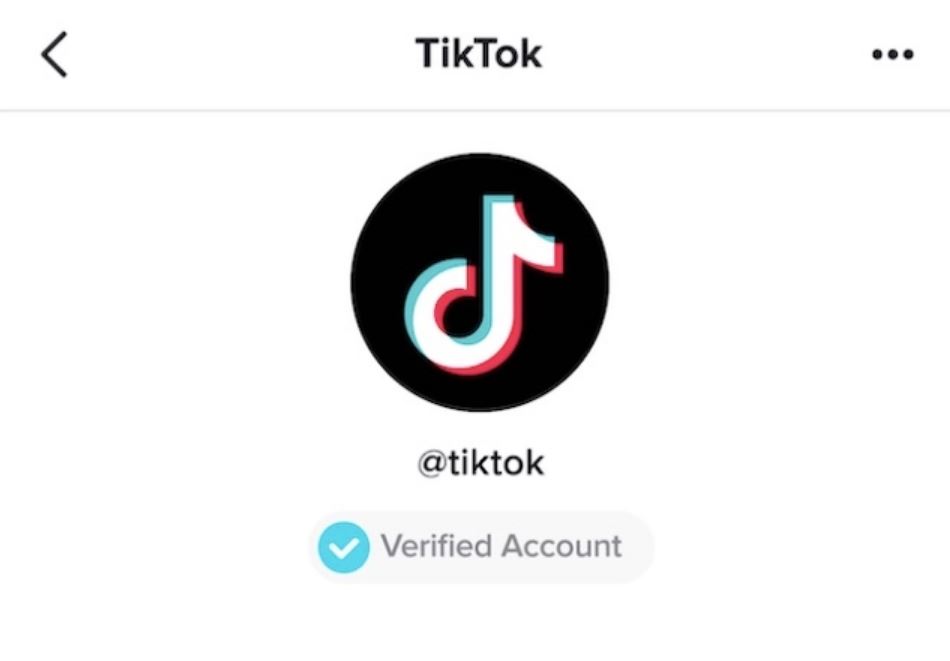Open the three-dot more options menu
Screen dimensions: 950x661
(x=892, y=55)
